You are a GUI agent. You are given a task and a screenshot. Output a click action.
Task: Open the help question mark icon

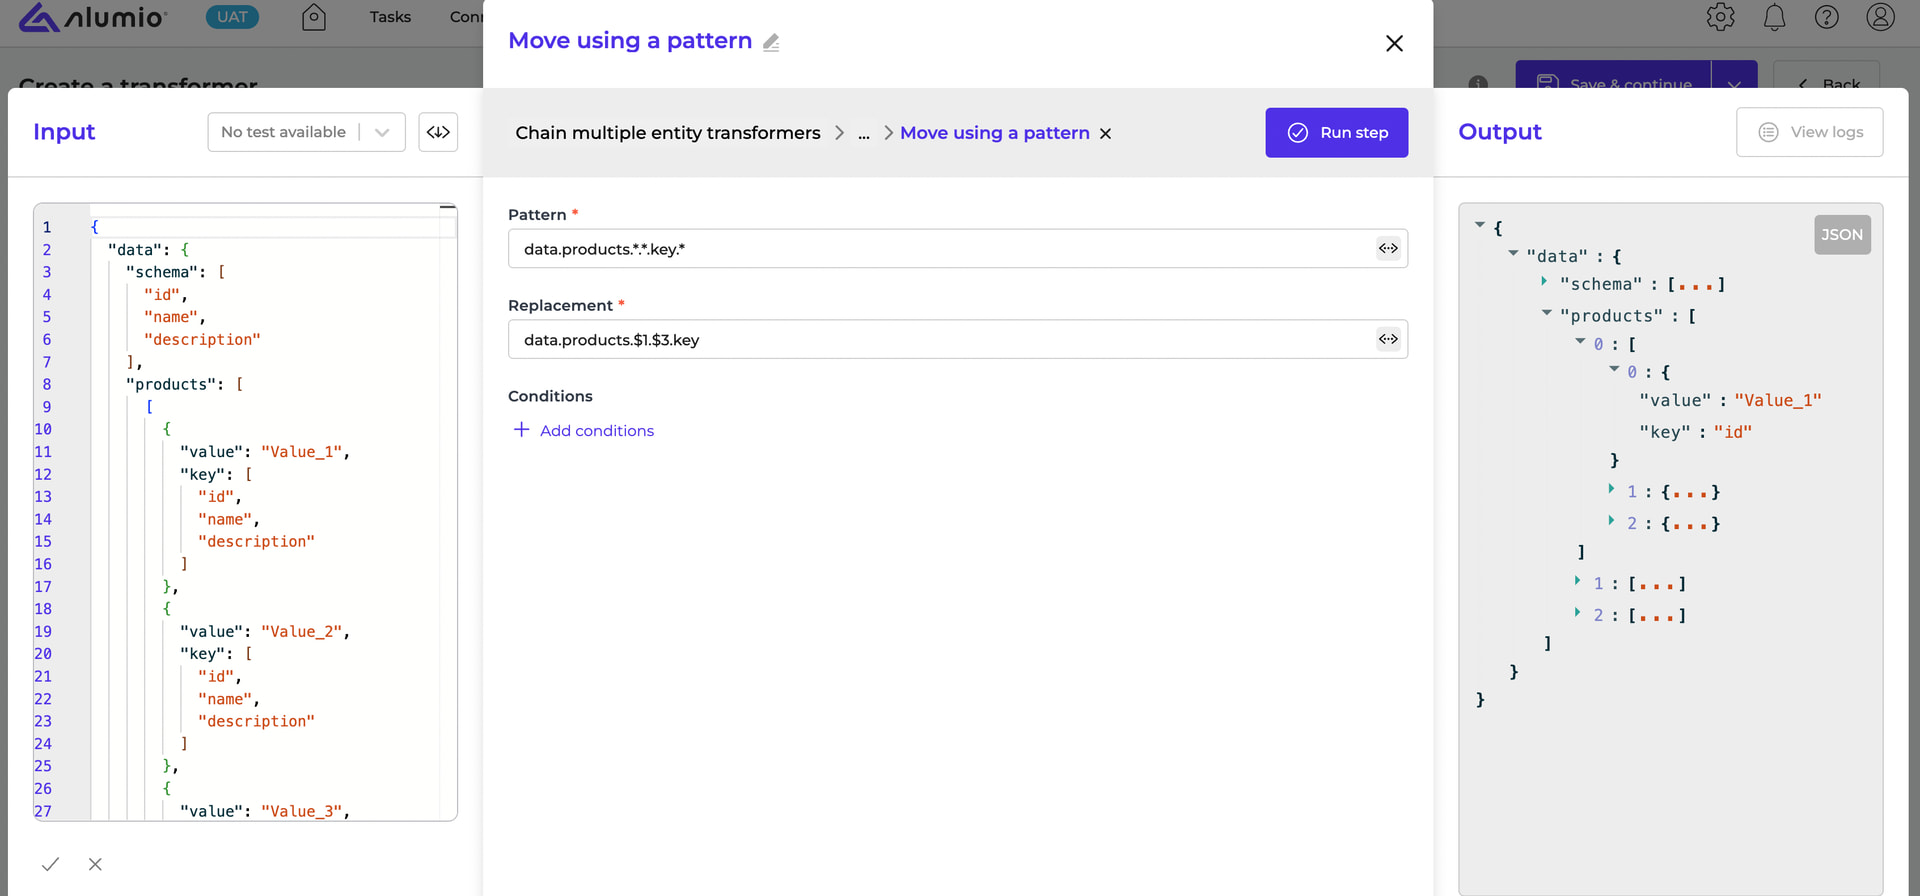1826,17
